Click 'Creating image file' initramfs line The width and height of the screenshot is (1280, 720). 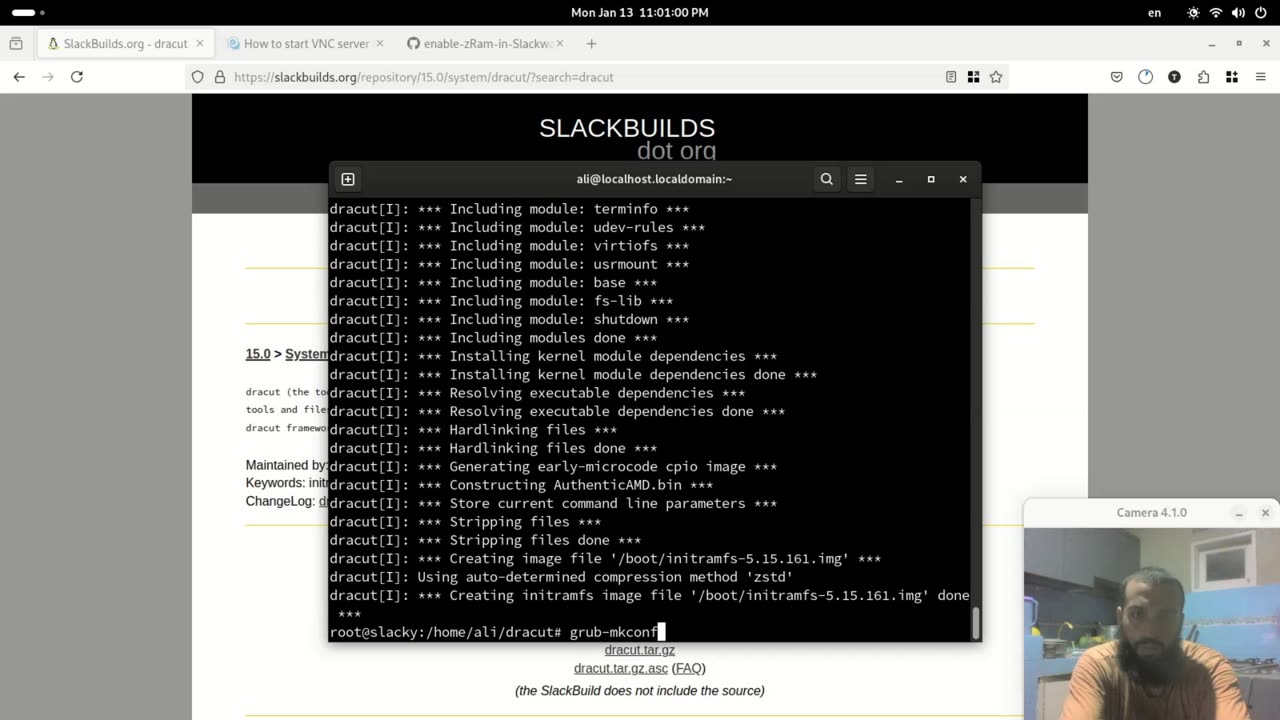[605, 559]
